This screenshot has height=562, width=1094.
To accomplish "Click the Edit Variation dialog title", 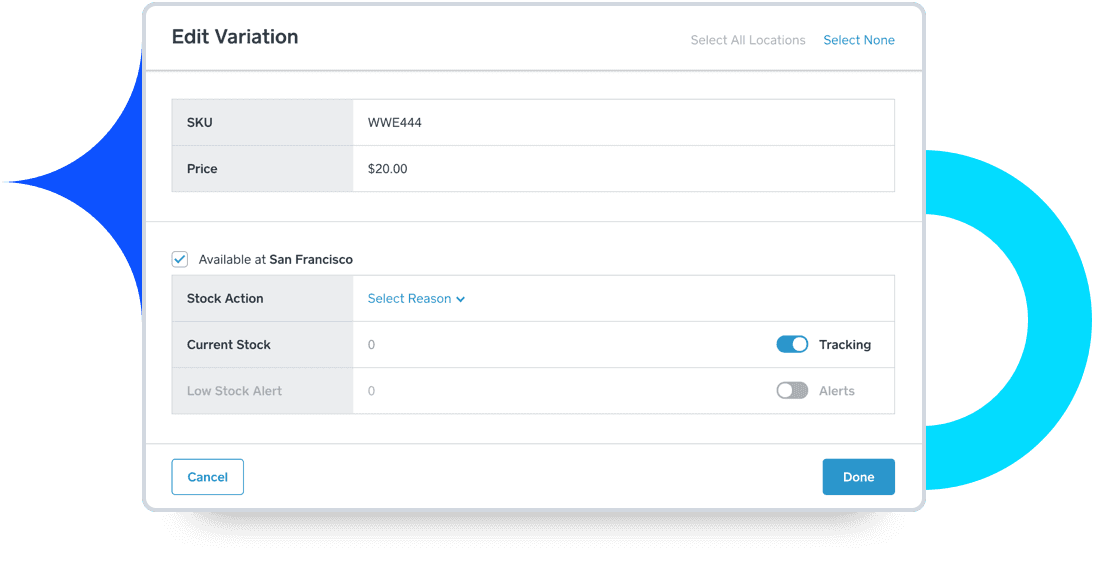I will click(235, 37).
